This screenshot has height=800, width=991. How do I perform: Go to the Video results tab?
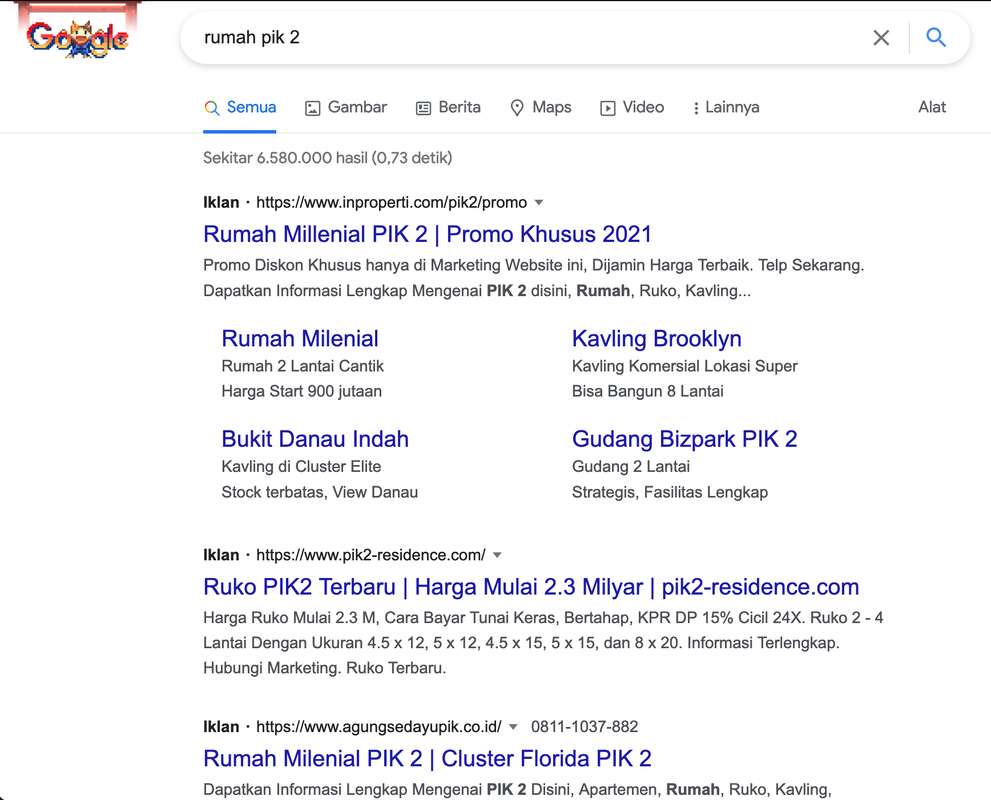point(631,108)
